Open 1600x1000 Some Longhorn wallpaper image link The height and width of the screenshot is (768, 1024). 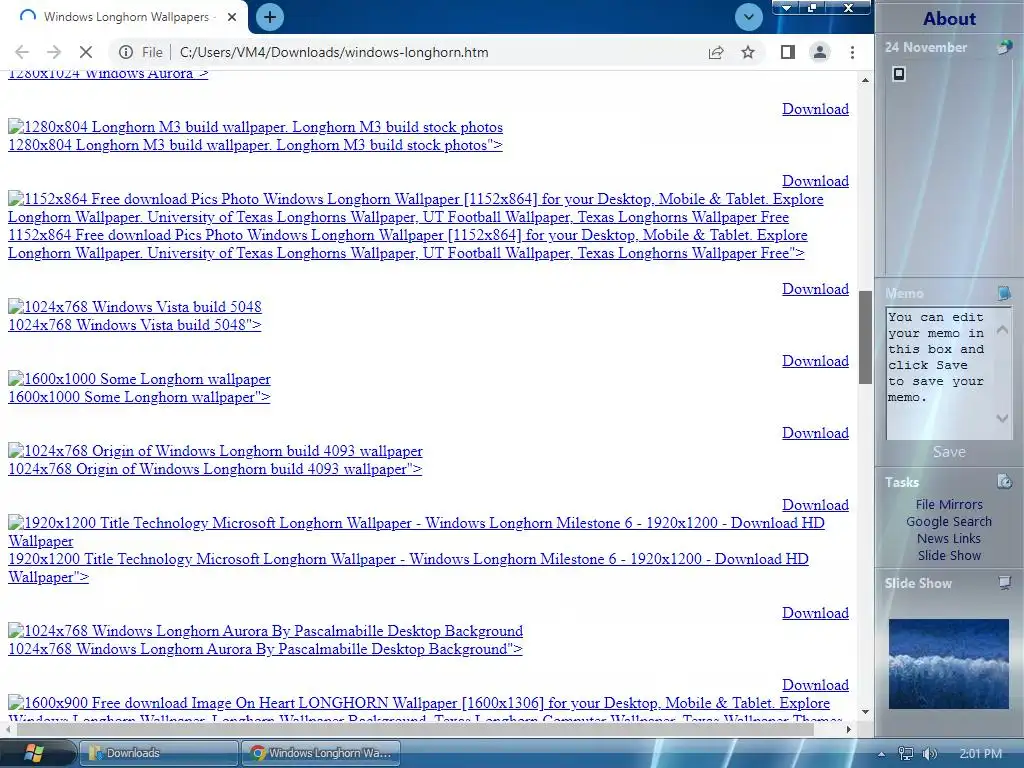[x=139, y=379]
